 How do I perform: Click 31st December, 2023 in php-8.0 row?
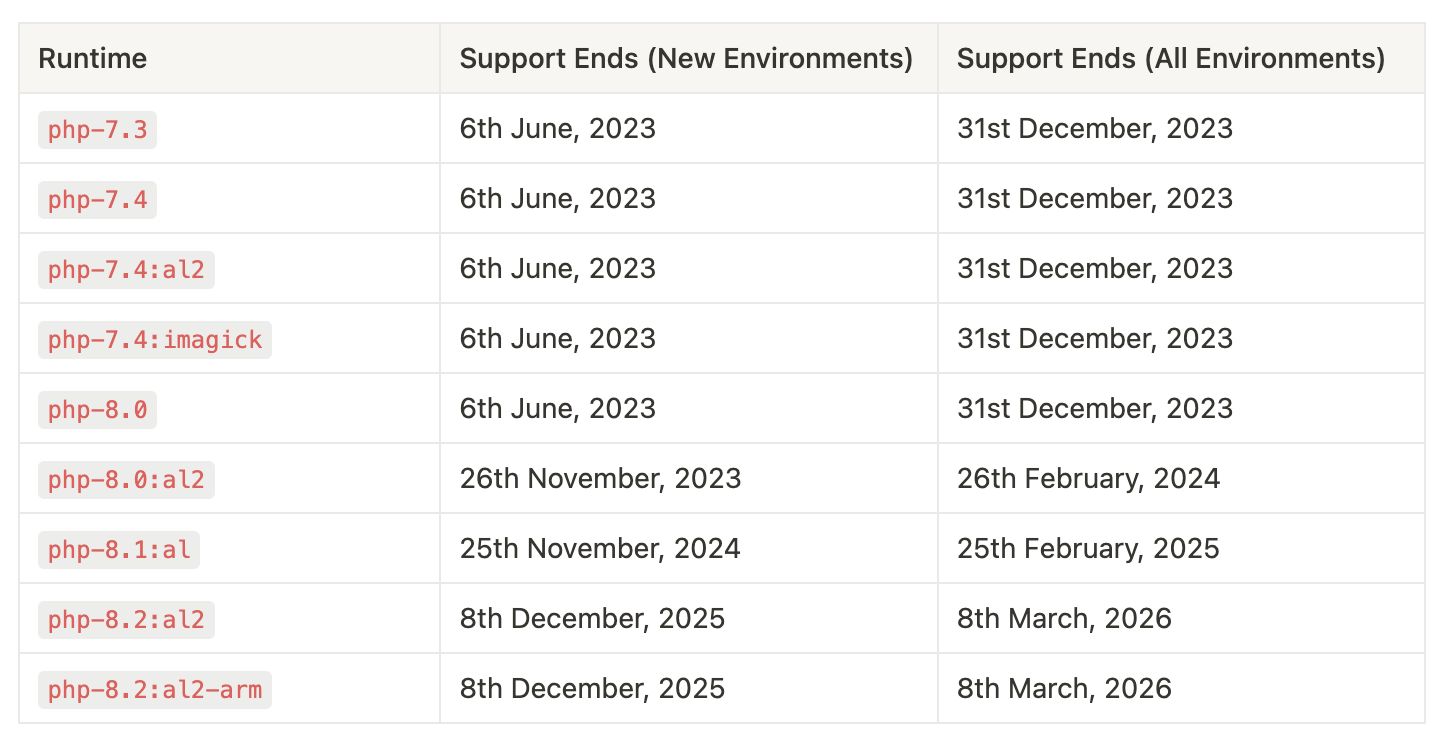click(x=1094, y=409)
